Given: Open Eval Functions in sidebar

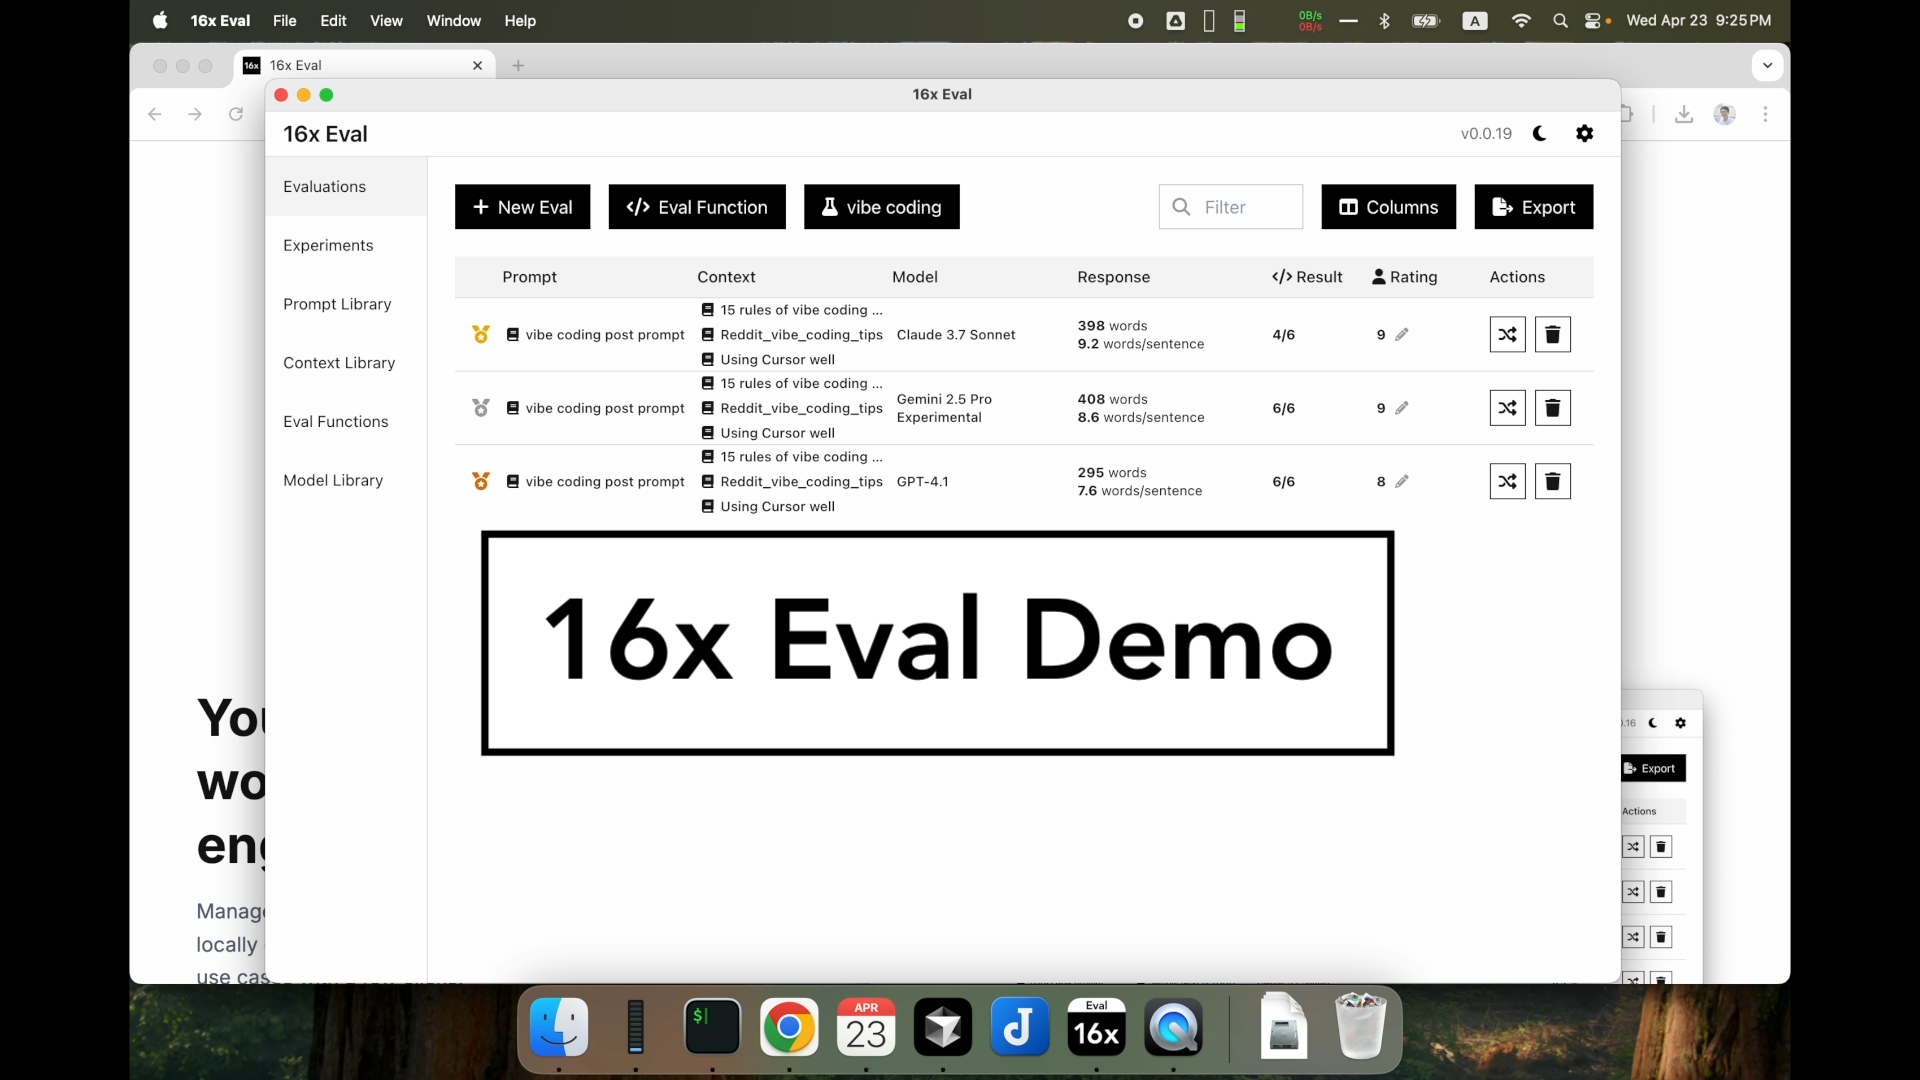Looking at the screenshot, I should [346, 422].
